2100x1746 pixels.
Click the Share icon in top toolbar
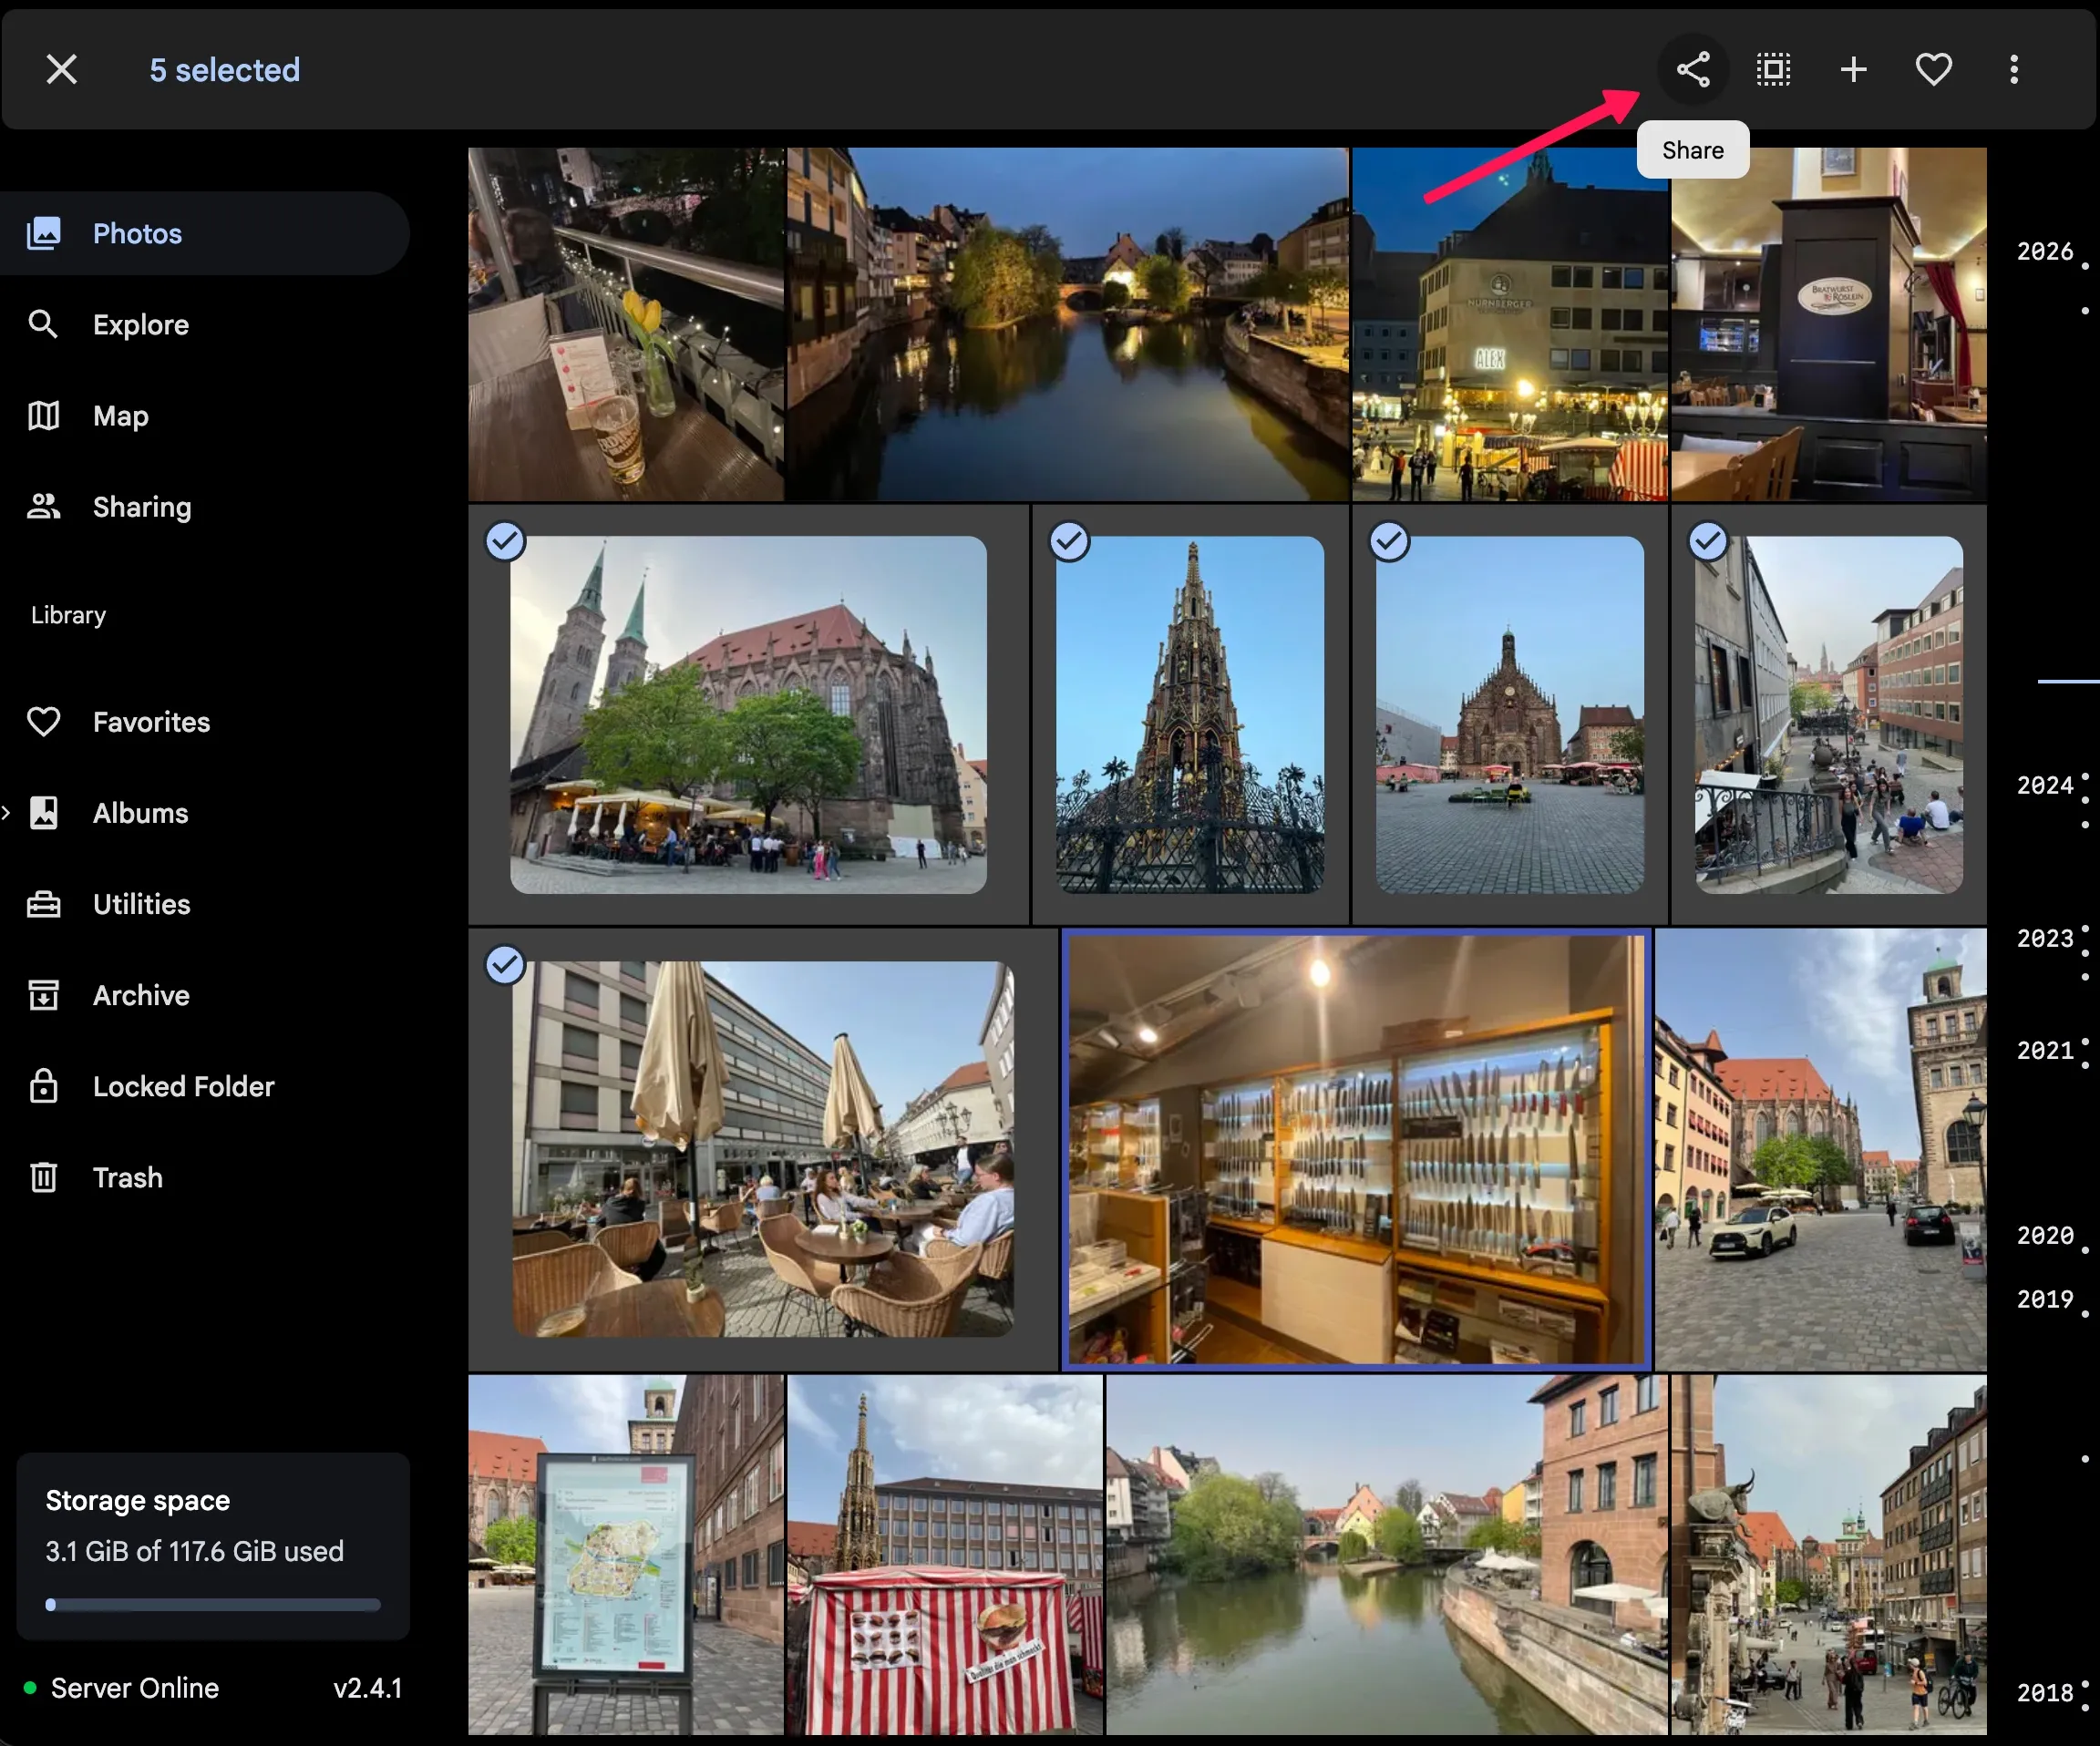click(1692, 70)
